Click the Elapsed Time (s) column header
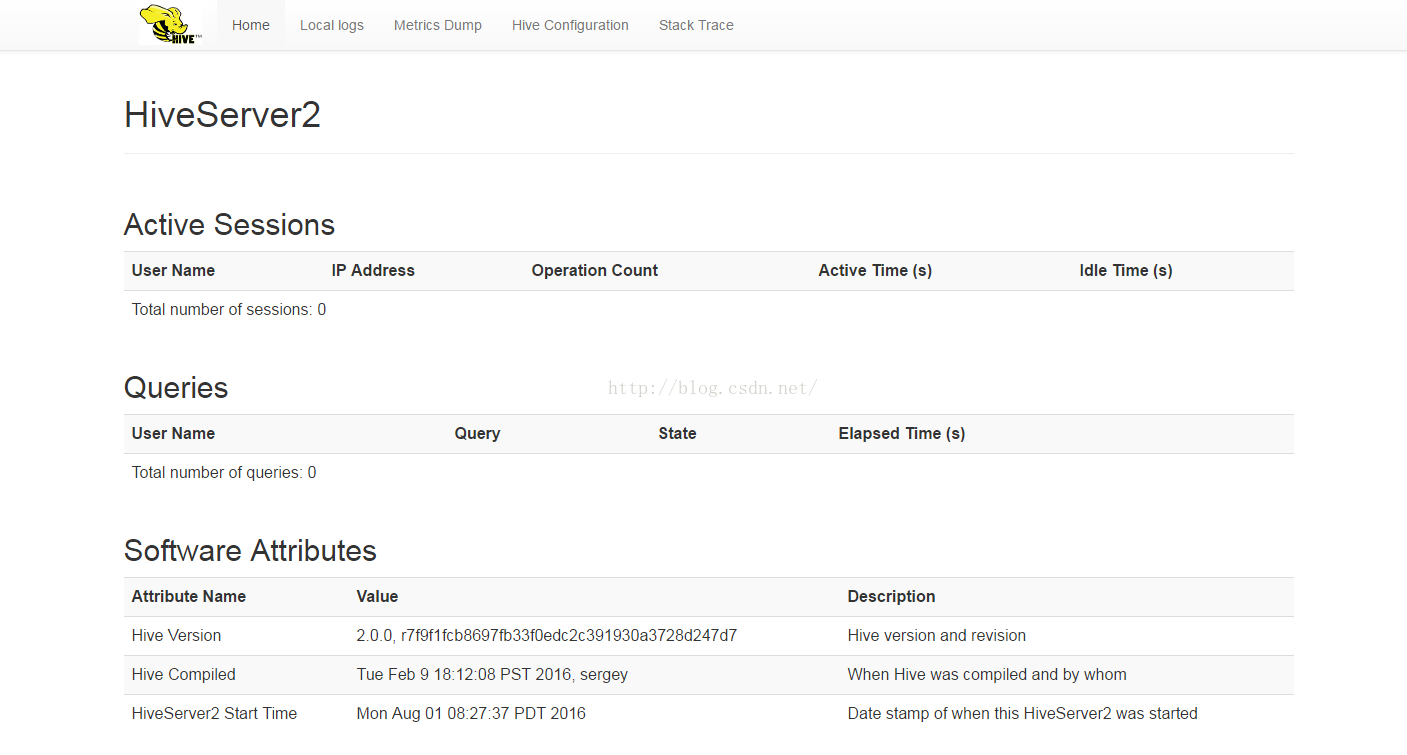Screen dimensions: 1407x755 (902, 433)
